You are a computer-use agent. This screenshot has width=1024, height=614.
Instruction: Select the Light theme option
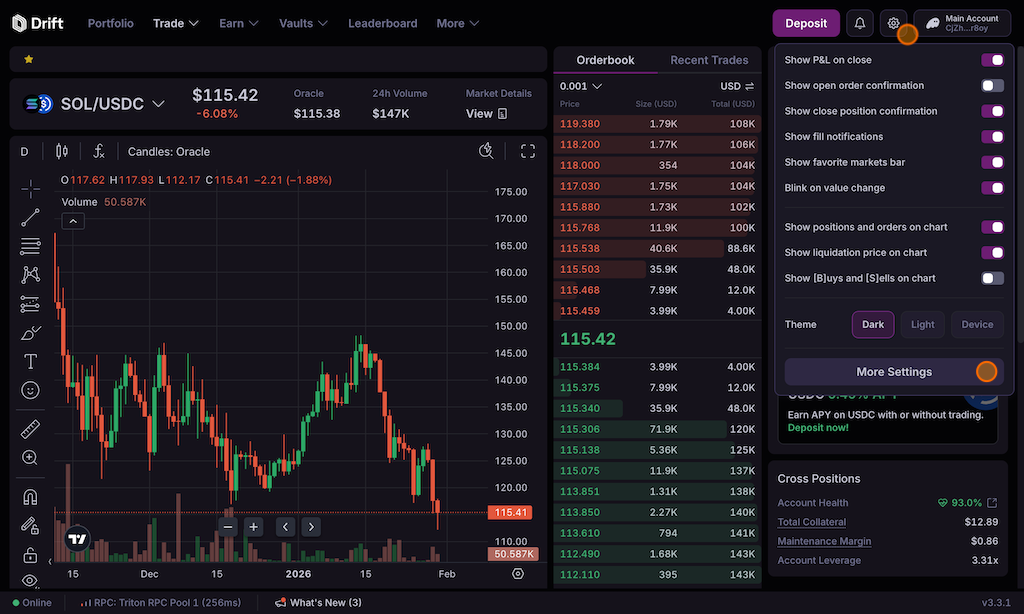pos(923,325)
